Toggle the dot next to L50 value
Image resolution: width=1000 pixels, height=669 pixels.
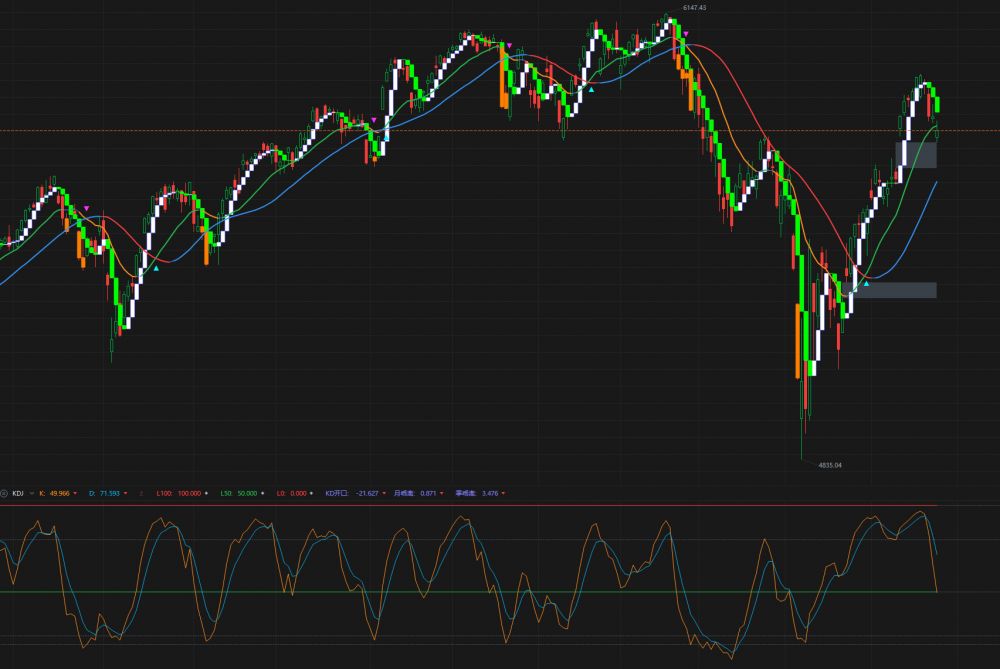[262, 493]
